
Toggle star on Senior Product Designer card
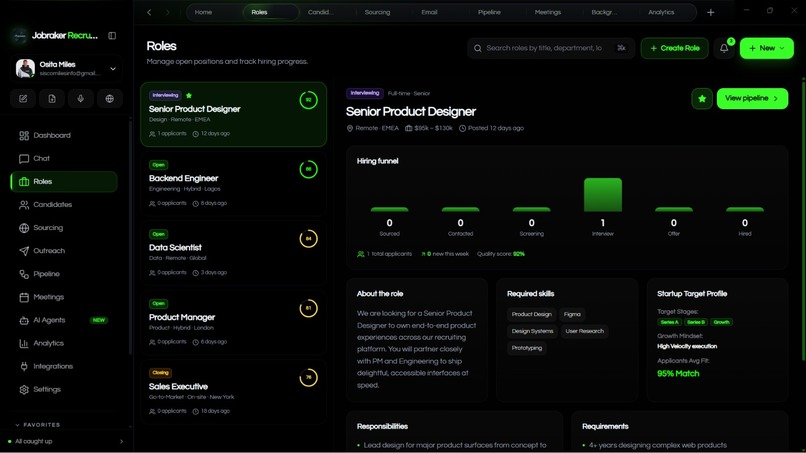pyautogui.click(x=189, y=95)
